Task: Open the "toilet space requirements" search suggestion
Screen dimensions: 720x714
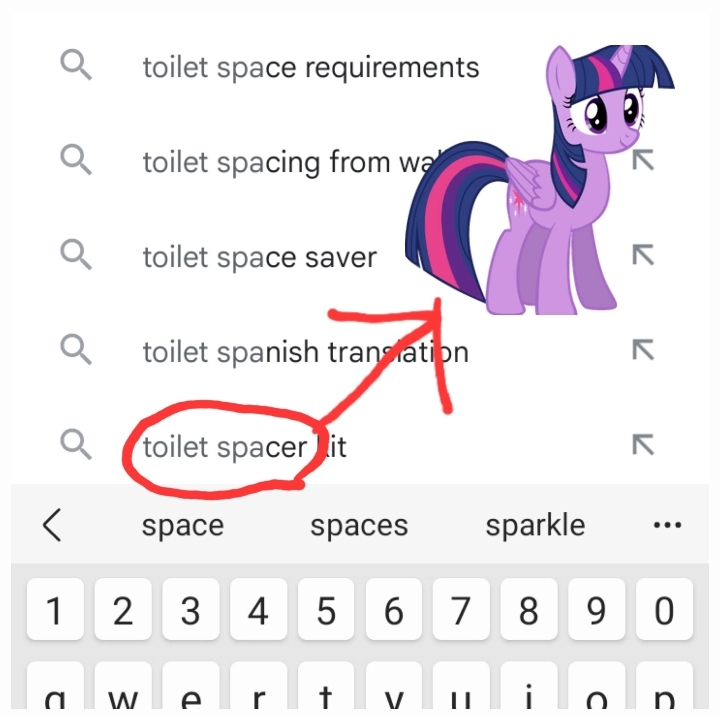Action: [x=311, y=67]
